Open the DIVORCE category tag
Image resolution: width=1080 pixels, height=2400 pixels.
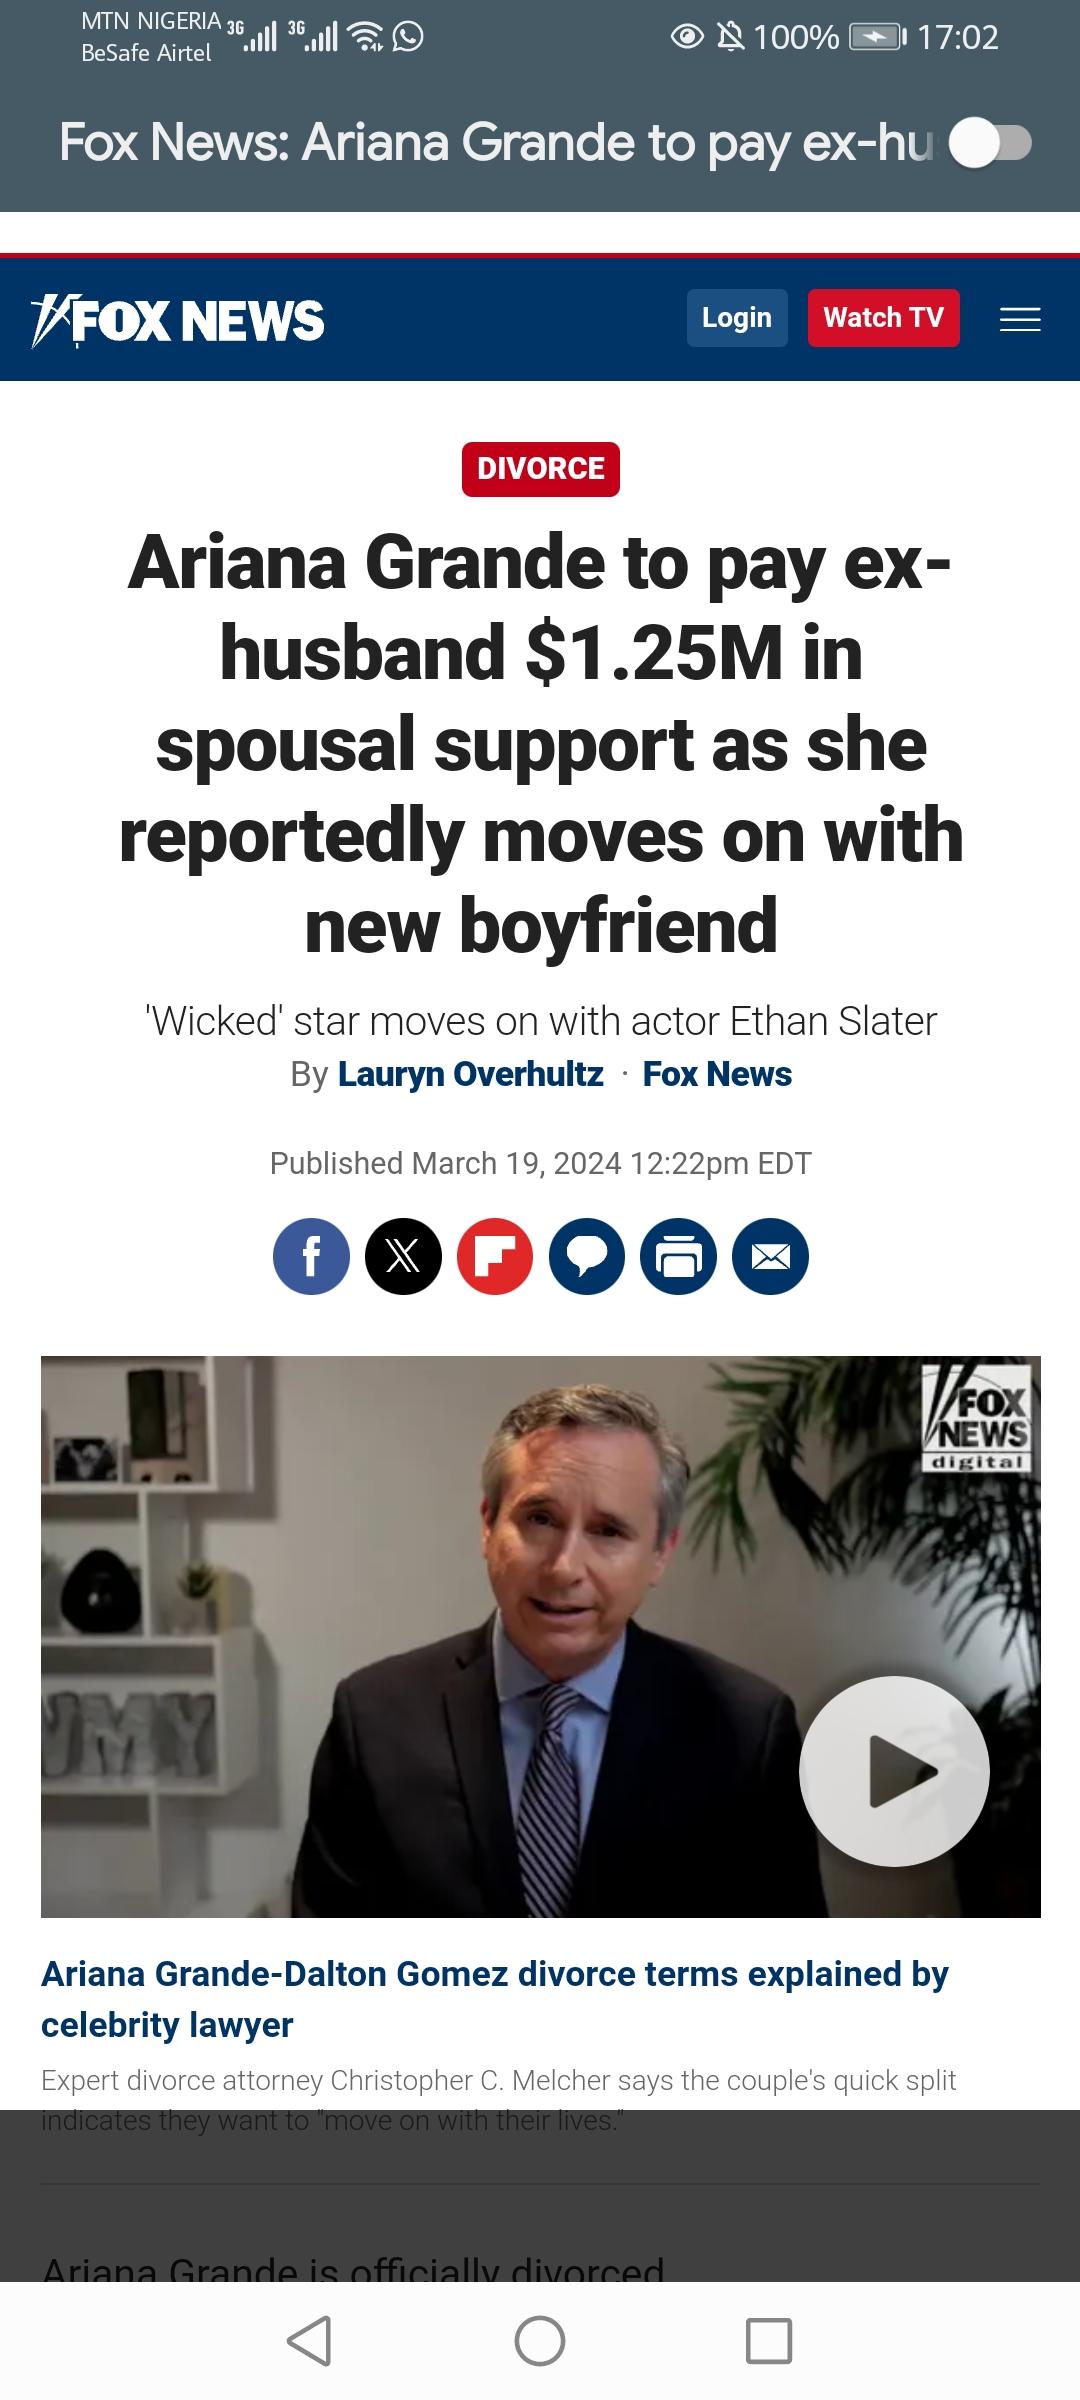(541, 469)
